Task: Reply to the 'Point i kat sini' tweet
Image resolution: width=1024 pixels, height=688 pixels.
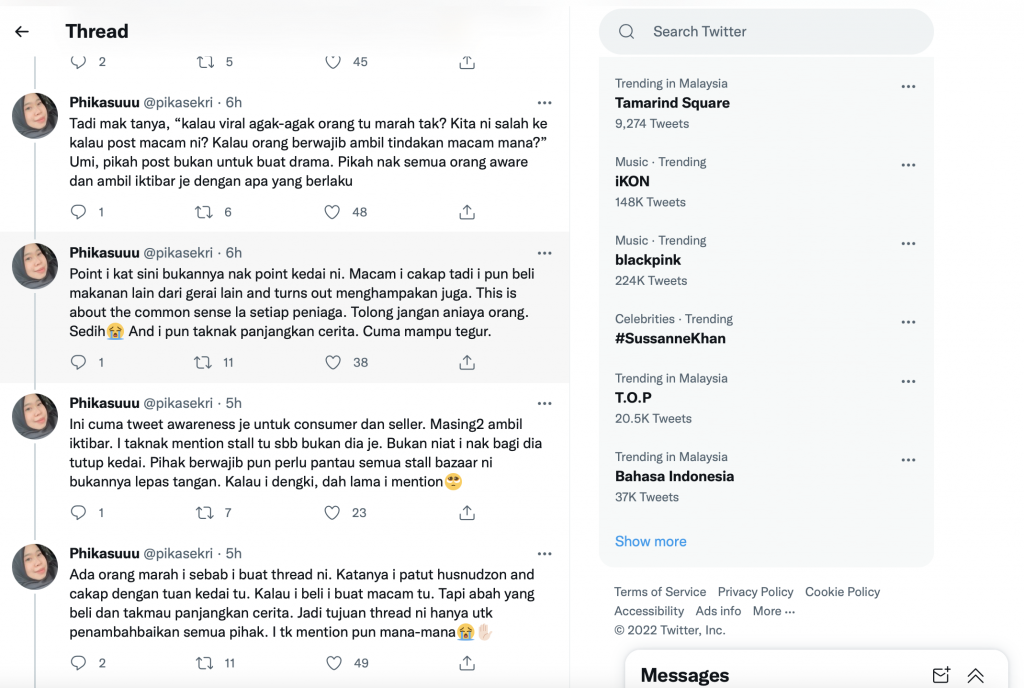Action: tap(79, 362)
